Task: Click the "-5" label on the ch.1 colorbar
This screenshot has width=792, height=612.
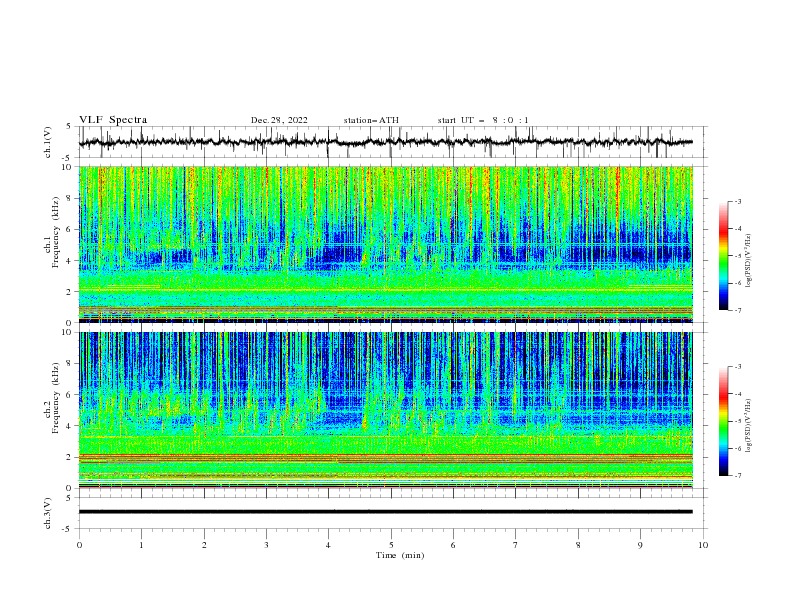Action: click(x=737, y=256)
